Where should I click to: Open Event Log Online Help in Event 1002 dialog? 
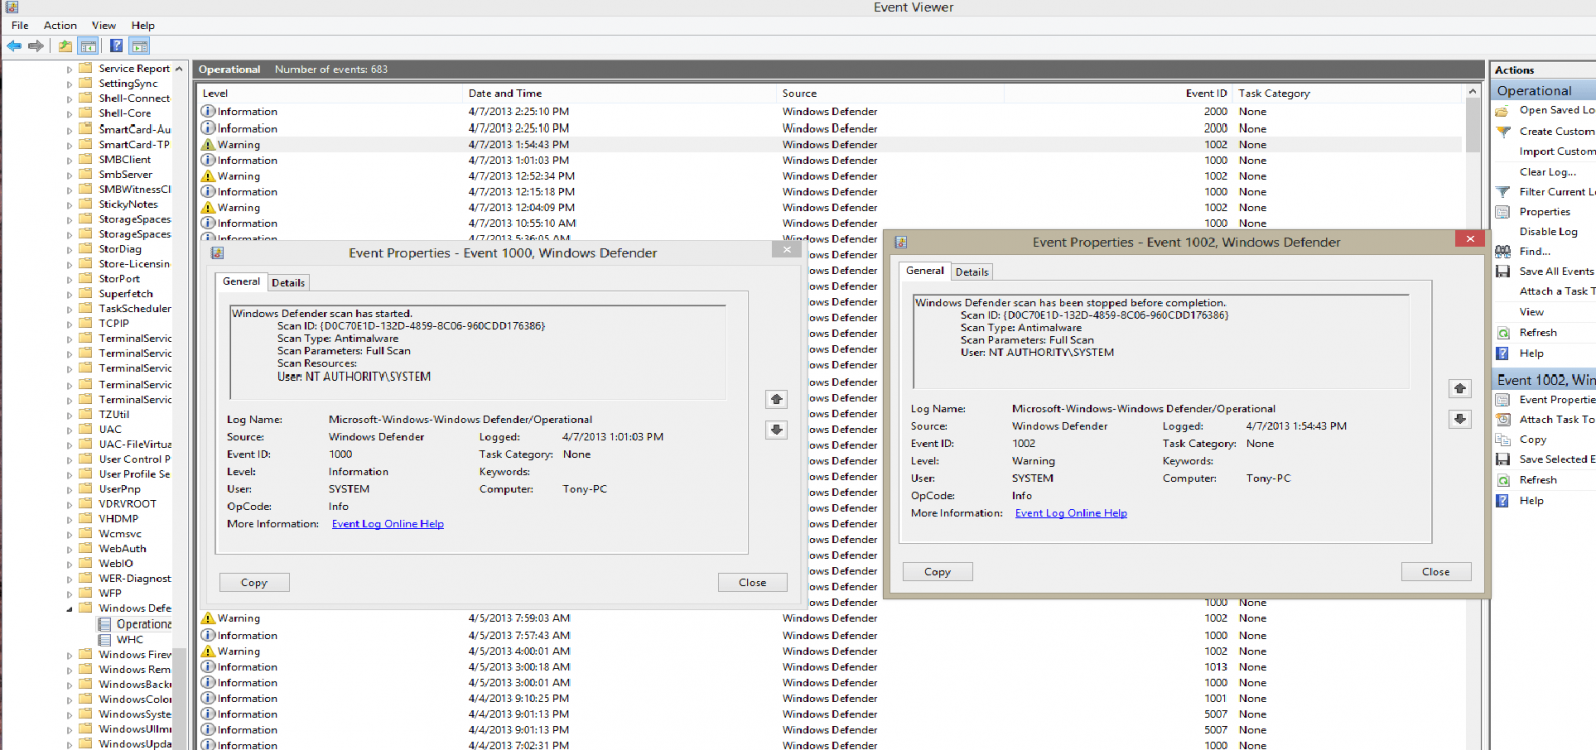coord(1071,513)
